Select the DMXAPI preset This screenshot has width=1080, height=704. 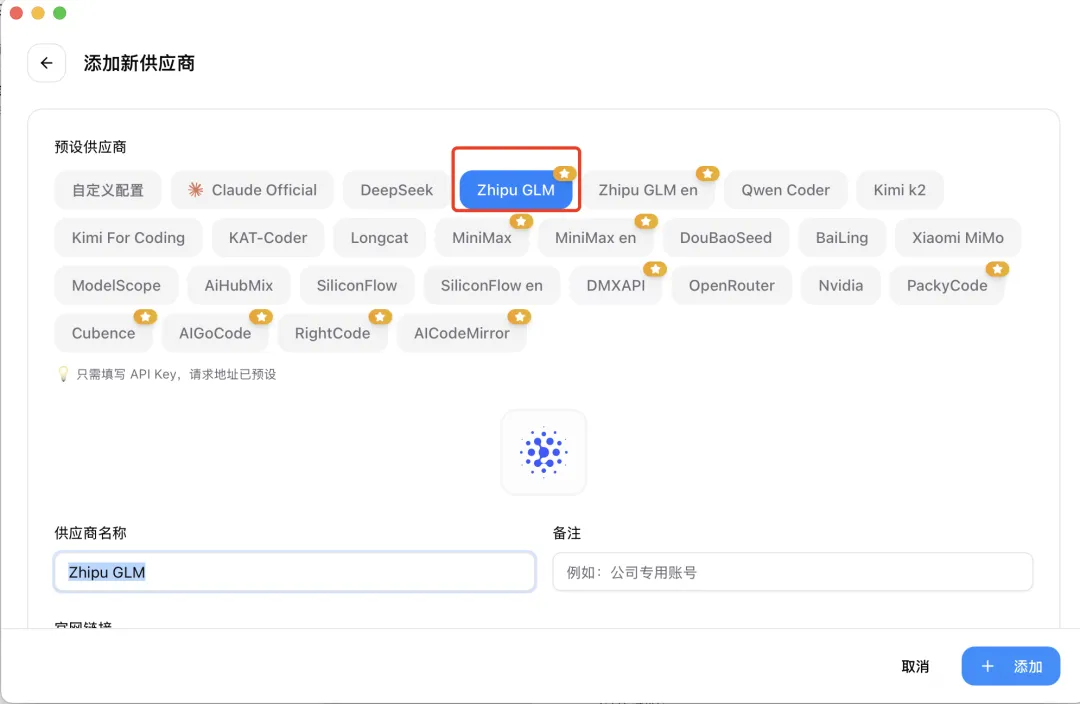click(616, 285)
